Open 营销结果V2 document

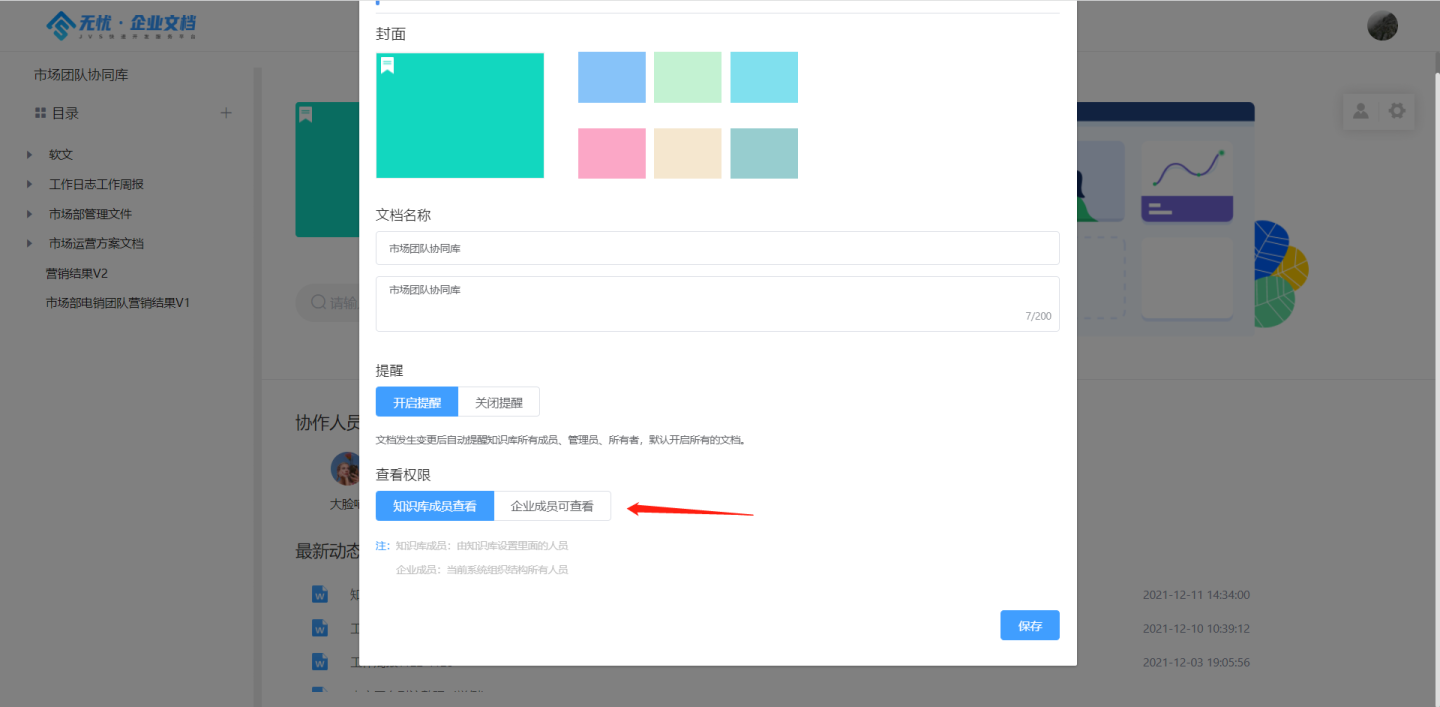click(77, 273)
